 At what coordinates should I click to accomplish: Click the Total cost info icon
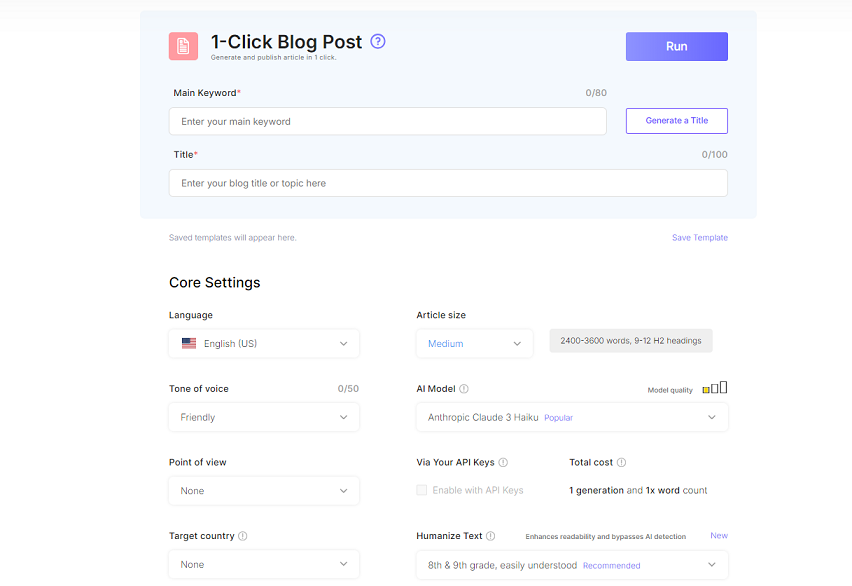click(621, 463)
